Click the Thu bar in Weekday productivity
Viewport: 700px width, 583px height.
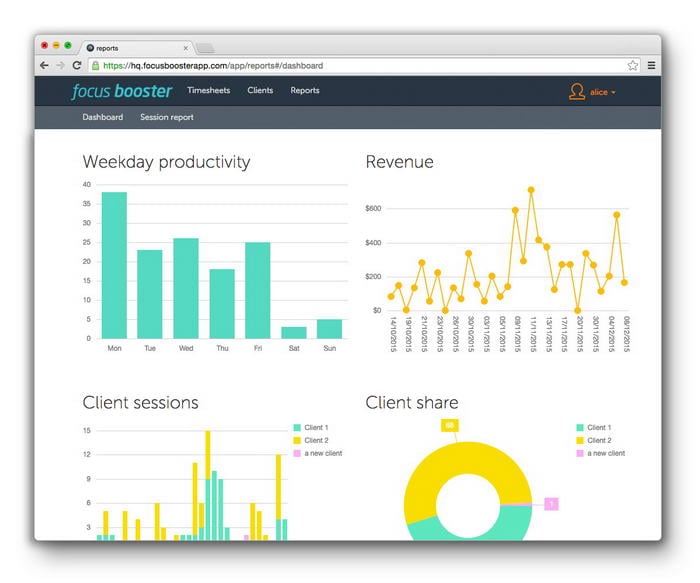[222, 304]
